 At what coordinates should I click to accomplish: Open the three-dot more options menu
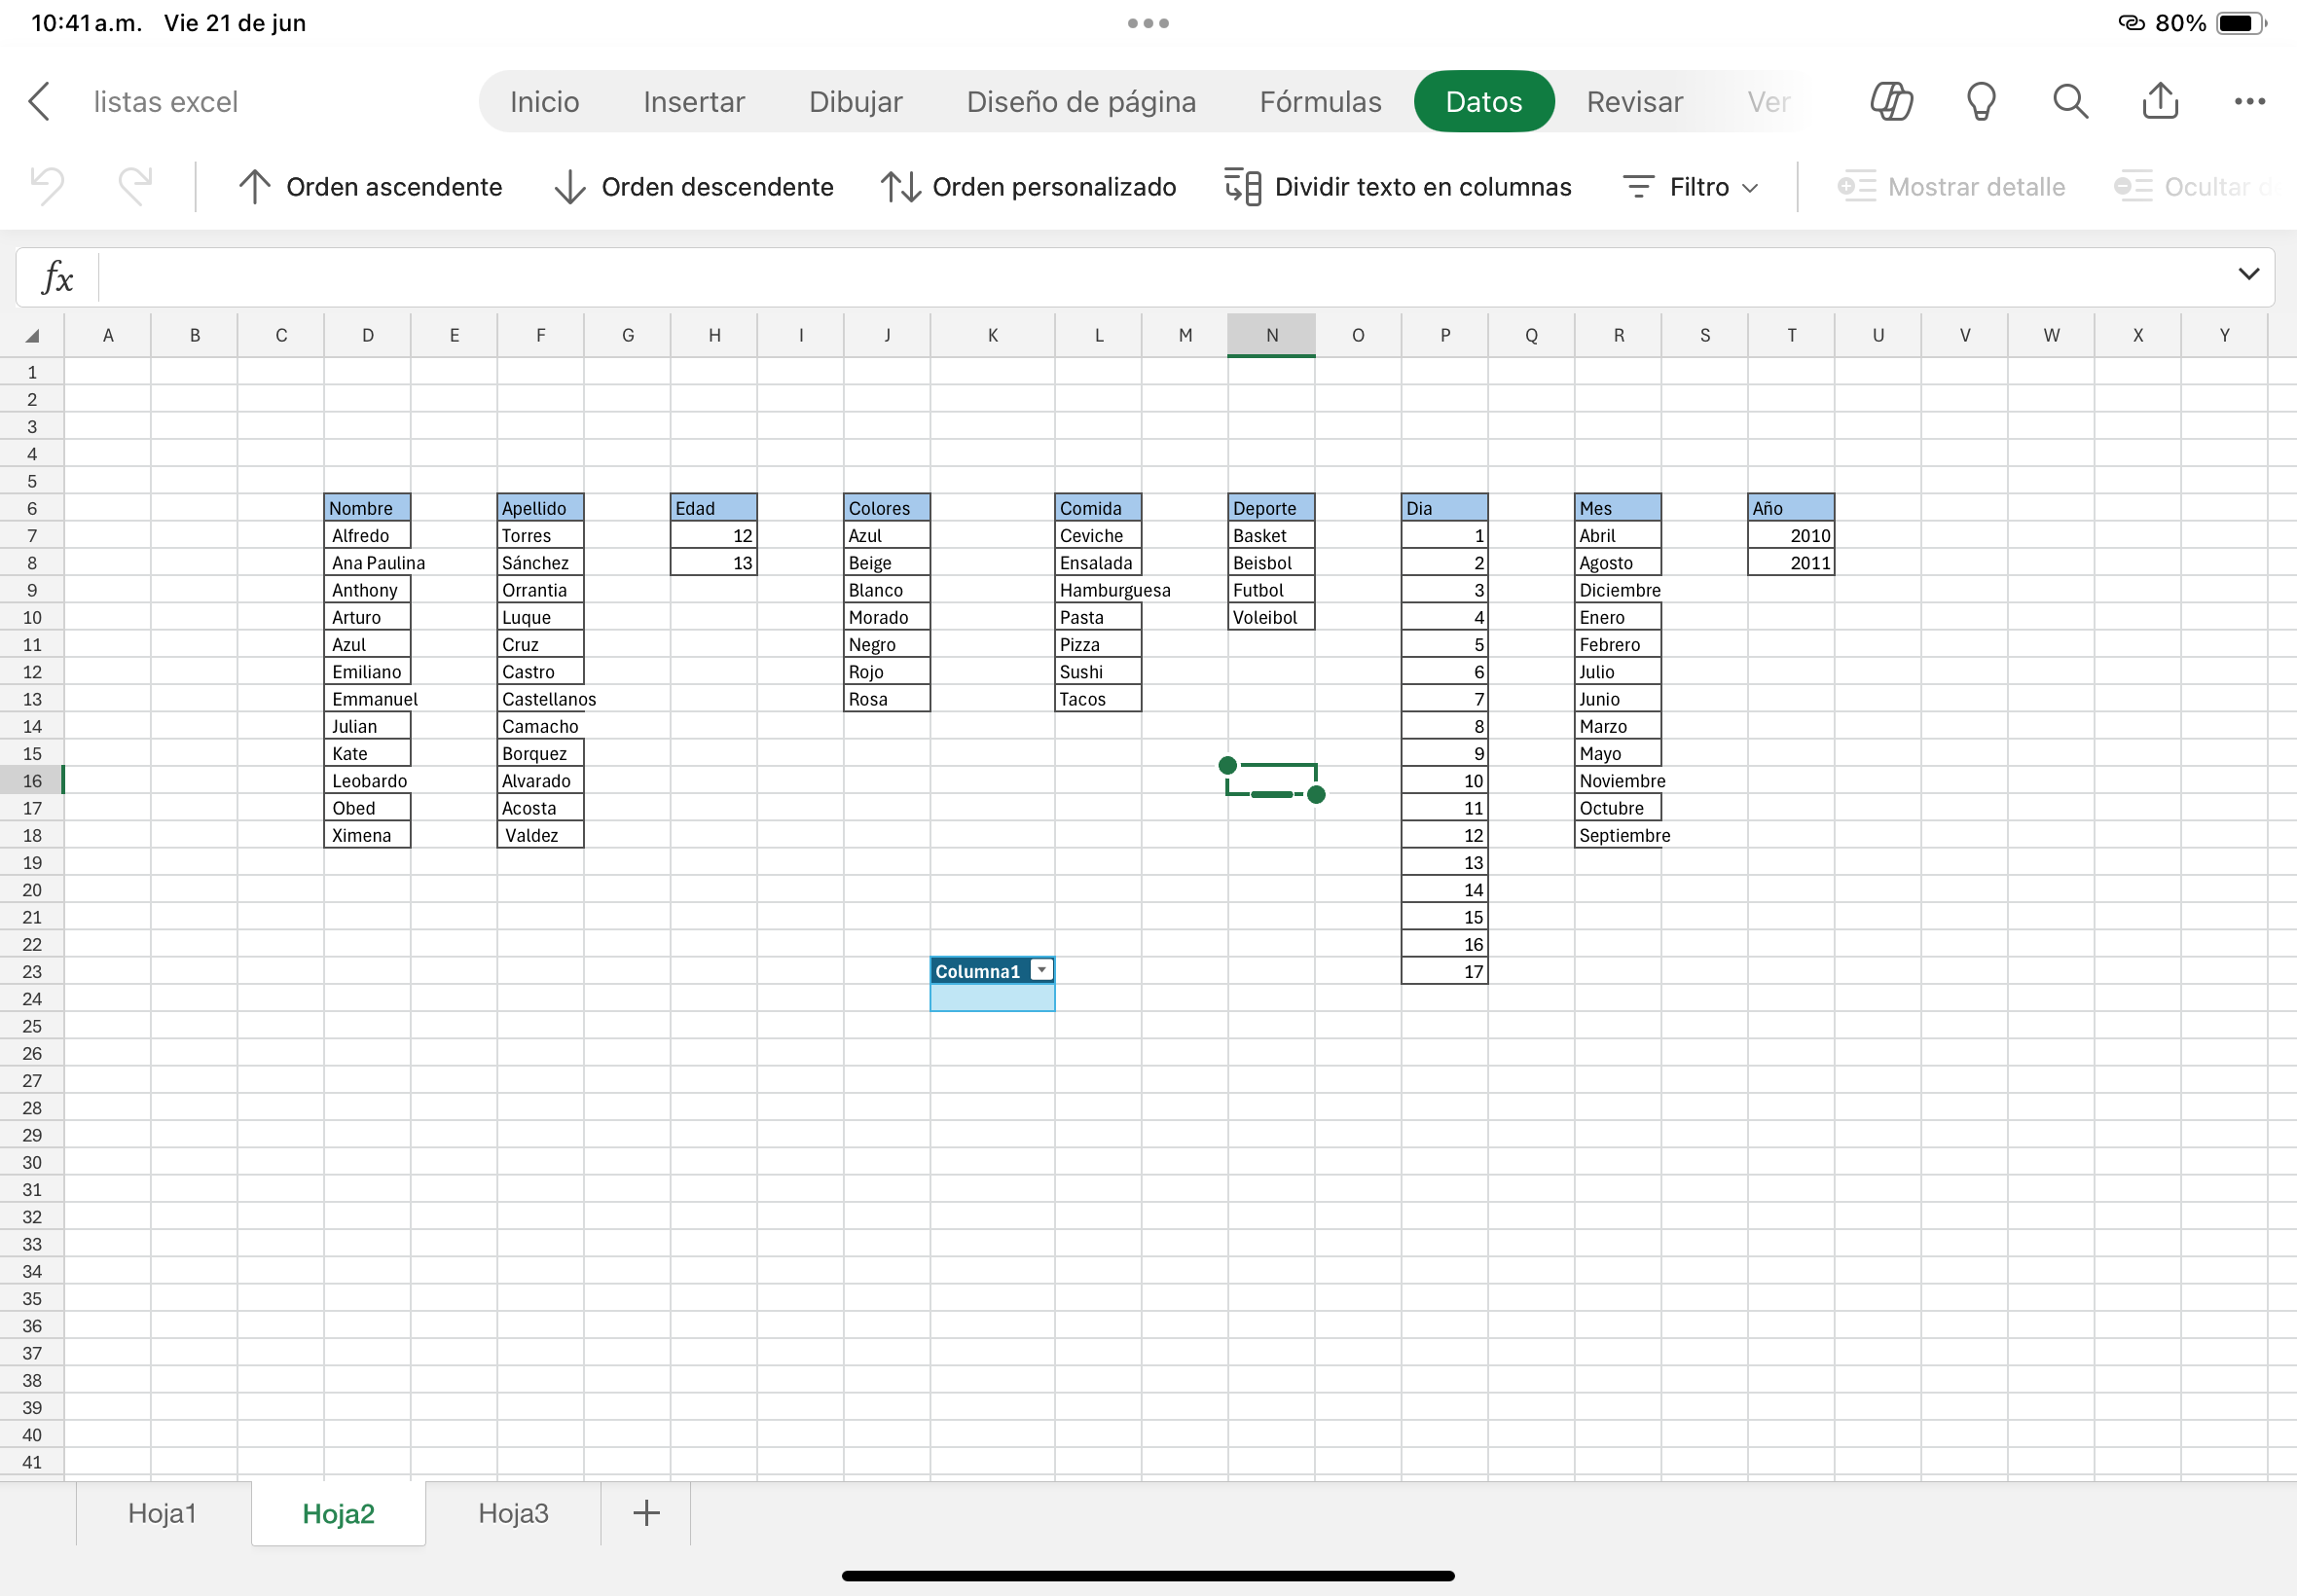[2249, 102]
